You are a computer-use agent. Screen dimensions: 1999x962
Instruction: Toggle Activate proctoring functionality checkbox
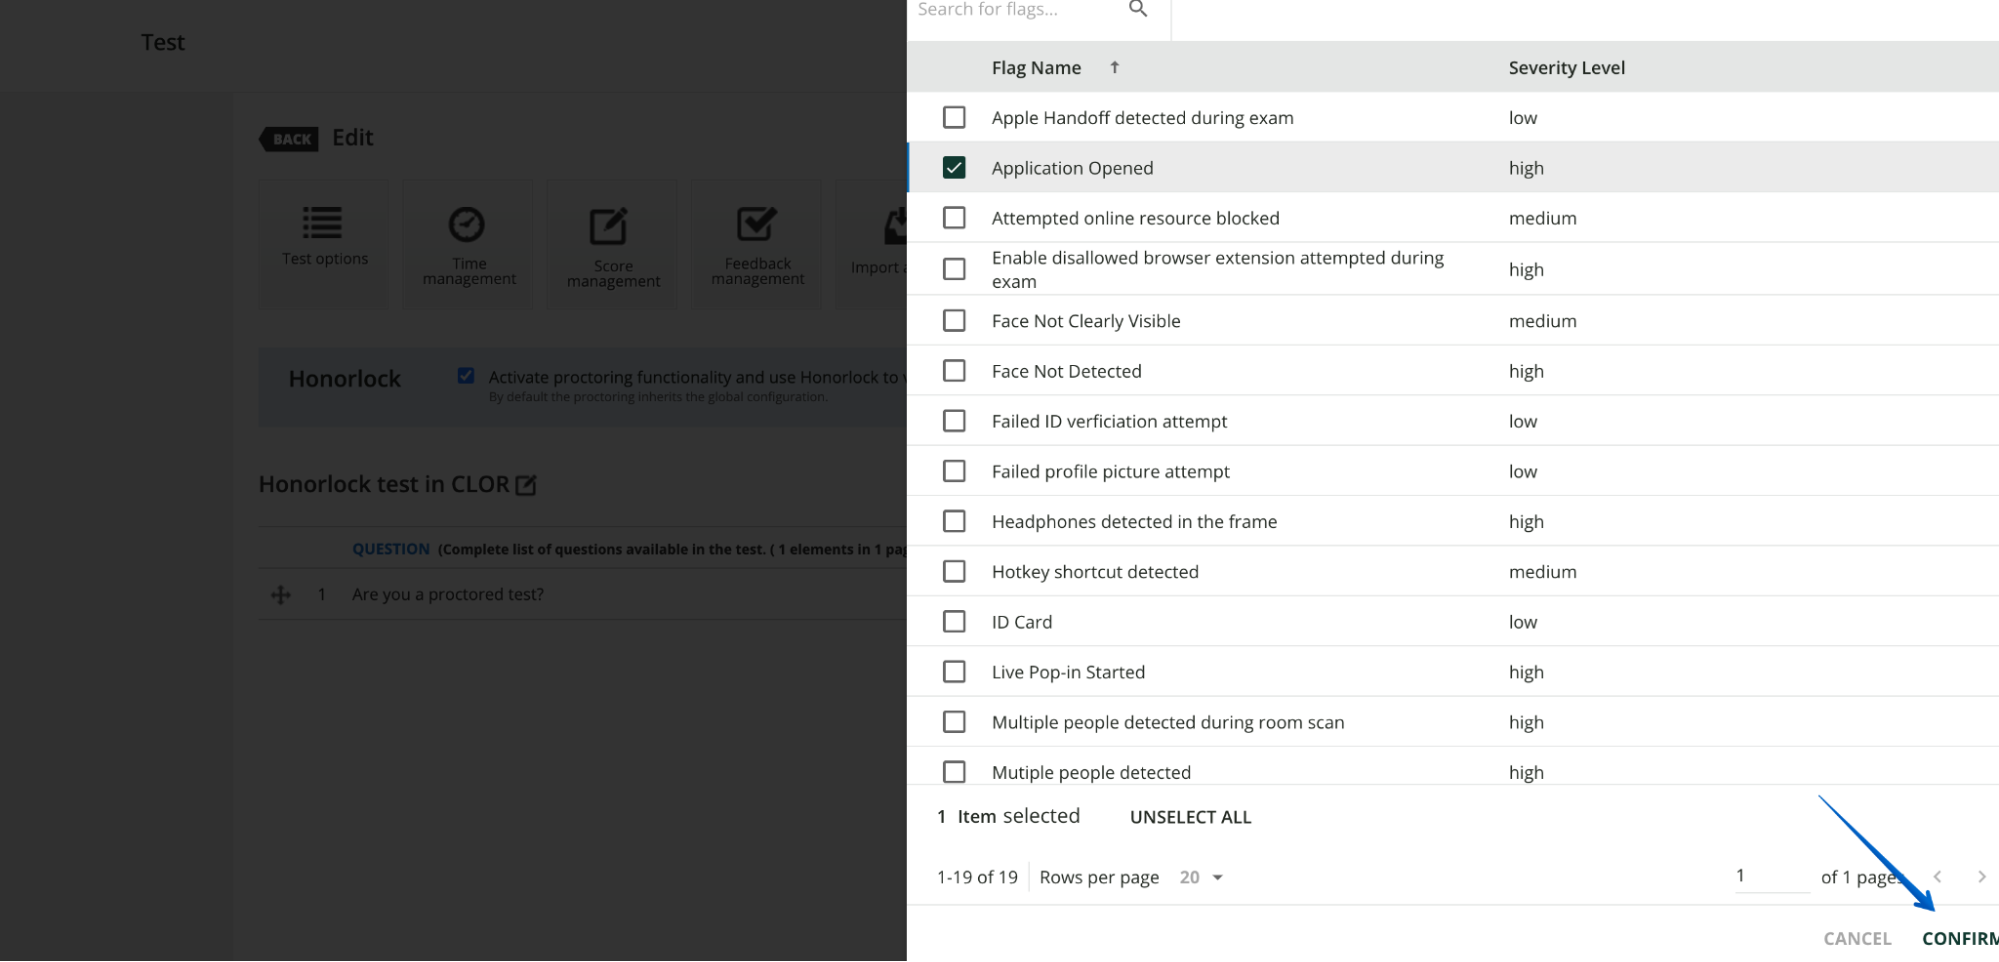[x=466, y=376]
